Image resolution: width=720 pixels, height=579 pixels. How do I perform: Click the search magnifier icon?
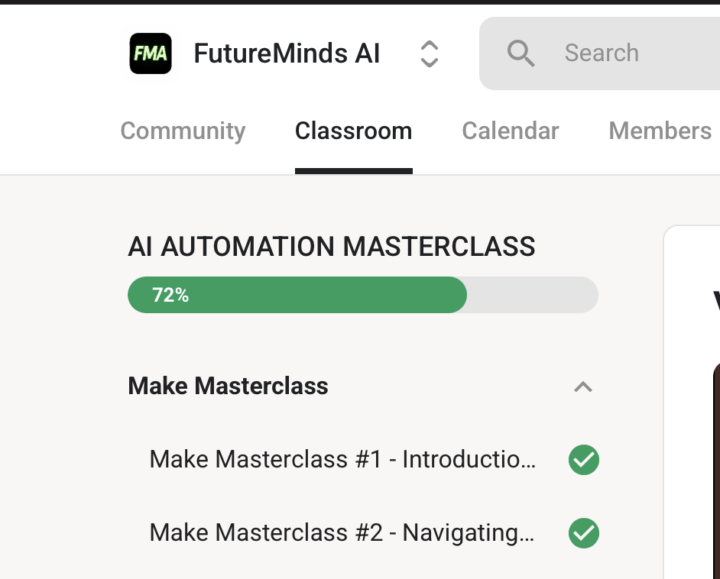[x=520, y=53]
